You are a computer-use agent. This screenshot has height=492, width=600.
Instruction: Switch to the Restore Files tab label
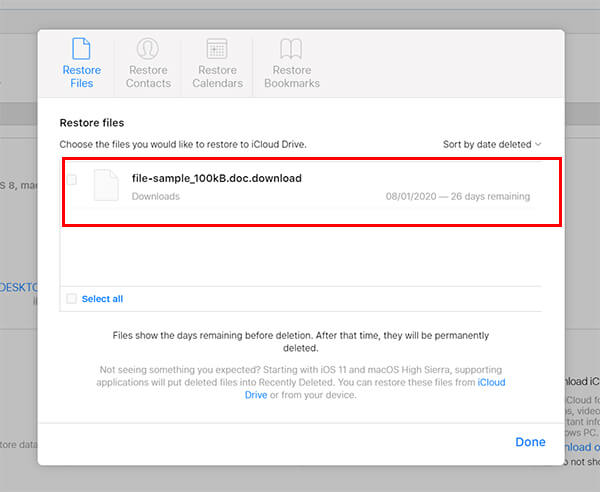(82, 77)
